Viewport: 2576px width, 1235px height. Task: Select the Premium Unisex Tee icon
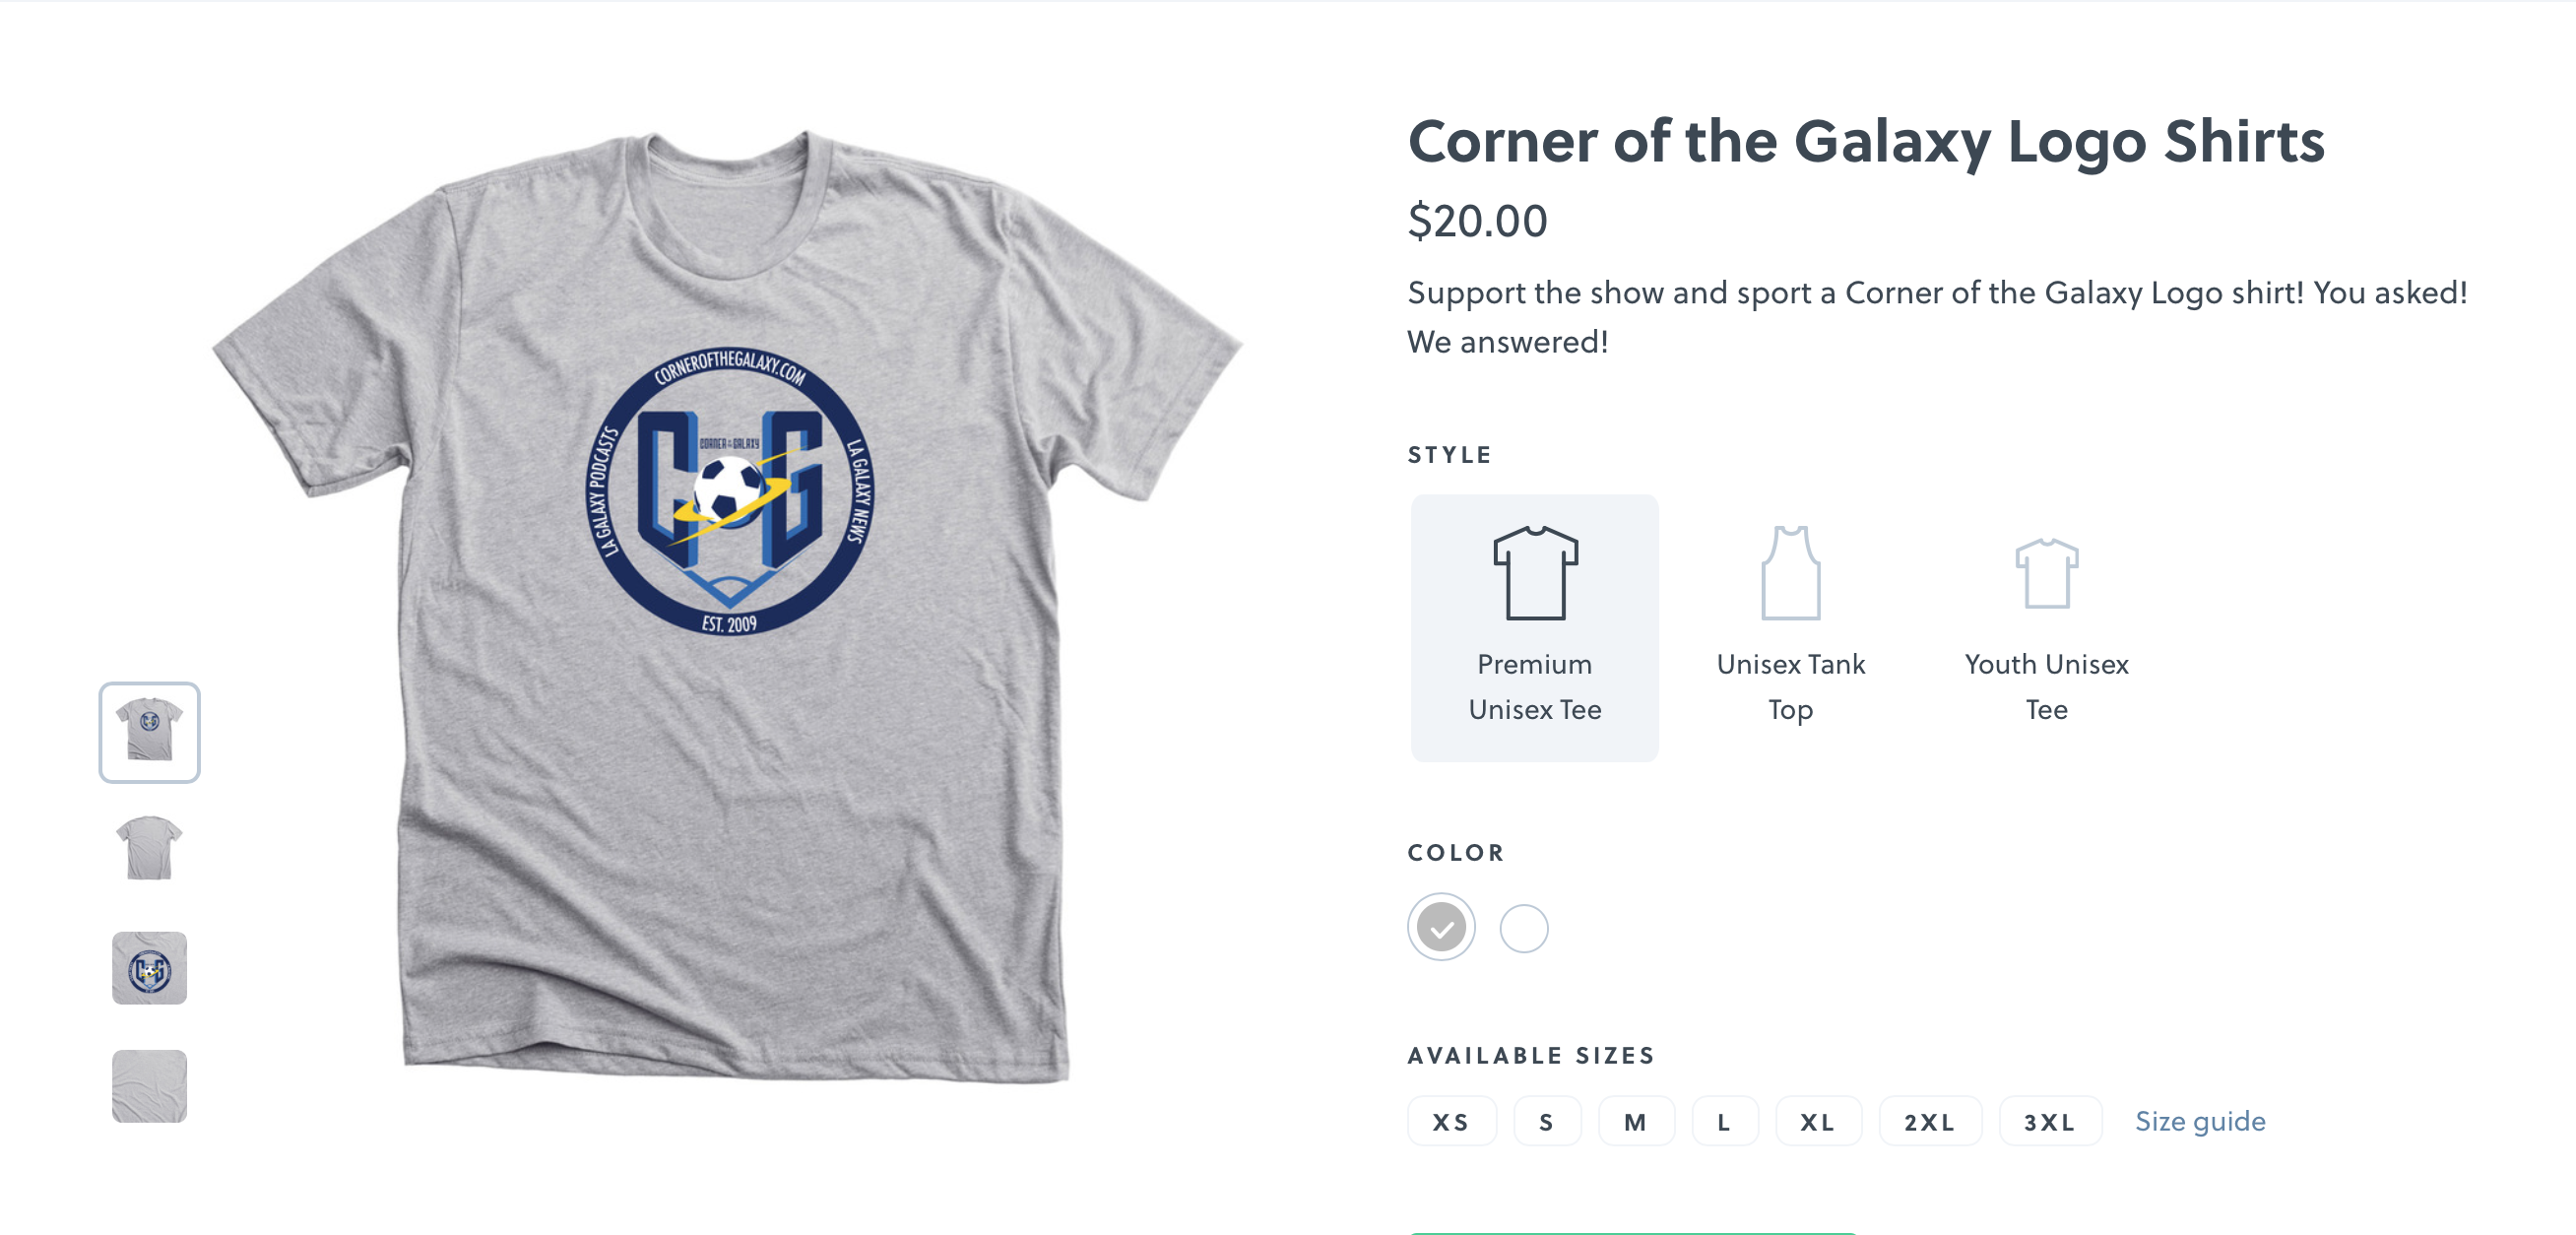pyautogui.click(x=1535, y=572)
